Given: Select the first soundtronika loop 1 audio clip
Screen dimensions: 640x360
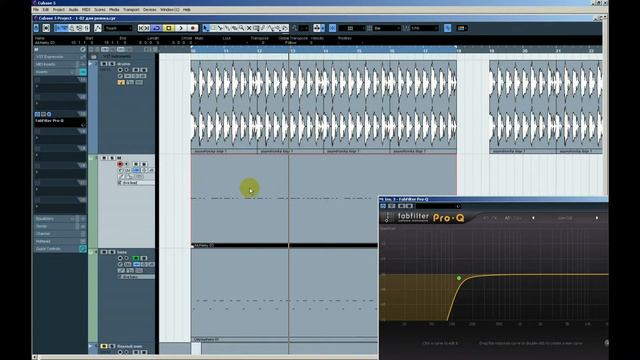Looking at the screenshot, I should click(224, 107).
